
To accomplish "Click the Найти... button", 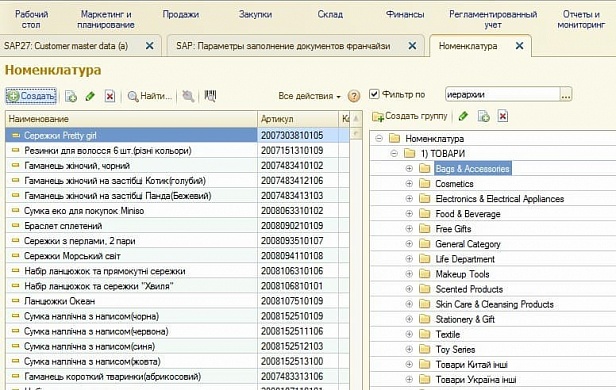I will click(x=150, y=96).
